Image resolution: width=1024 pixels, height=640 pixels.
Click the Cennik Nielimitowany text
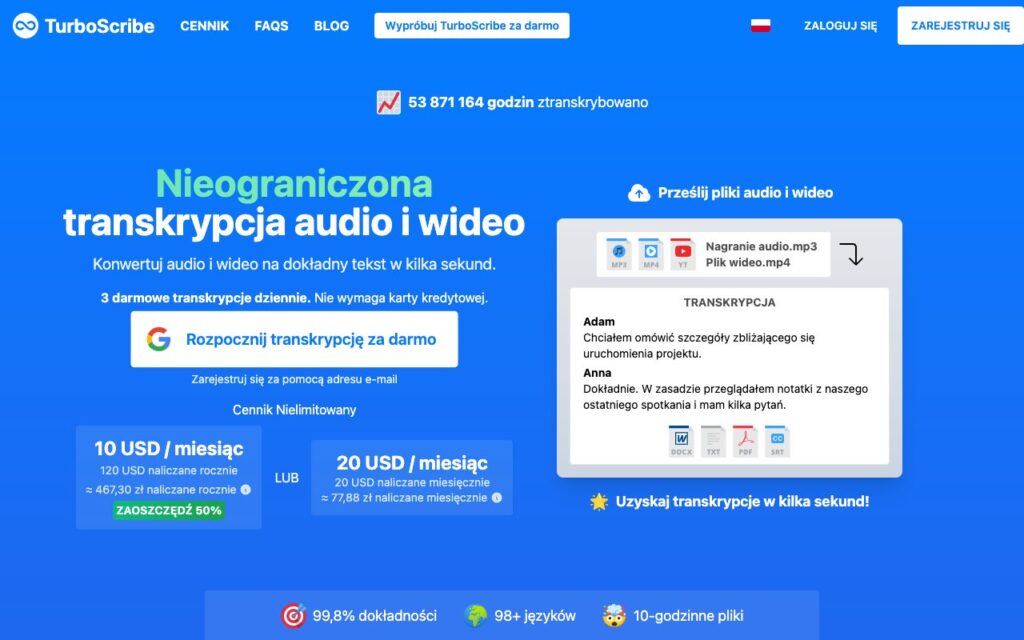pos(294,410)
